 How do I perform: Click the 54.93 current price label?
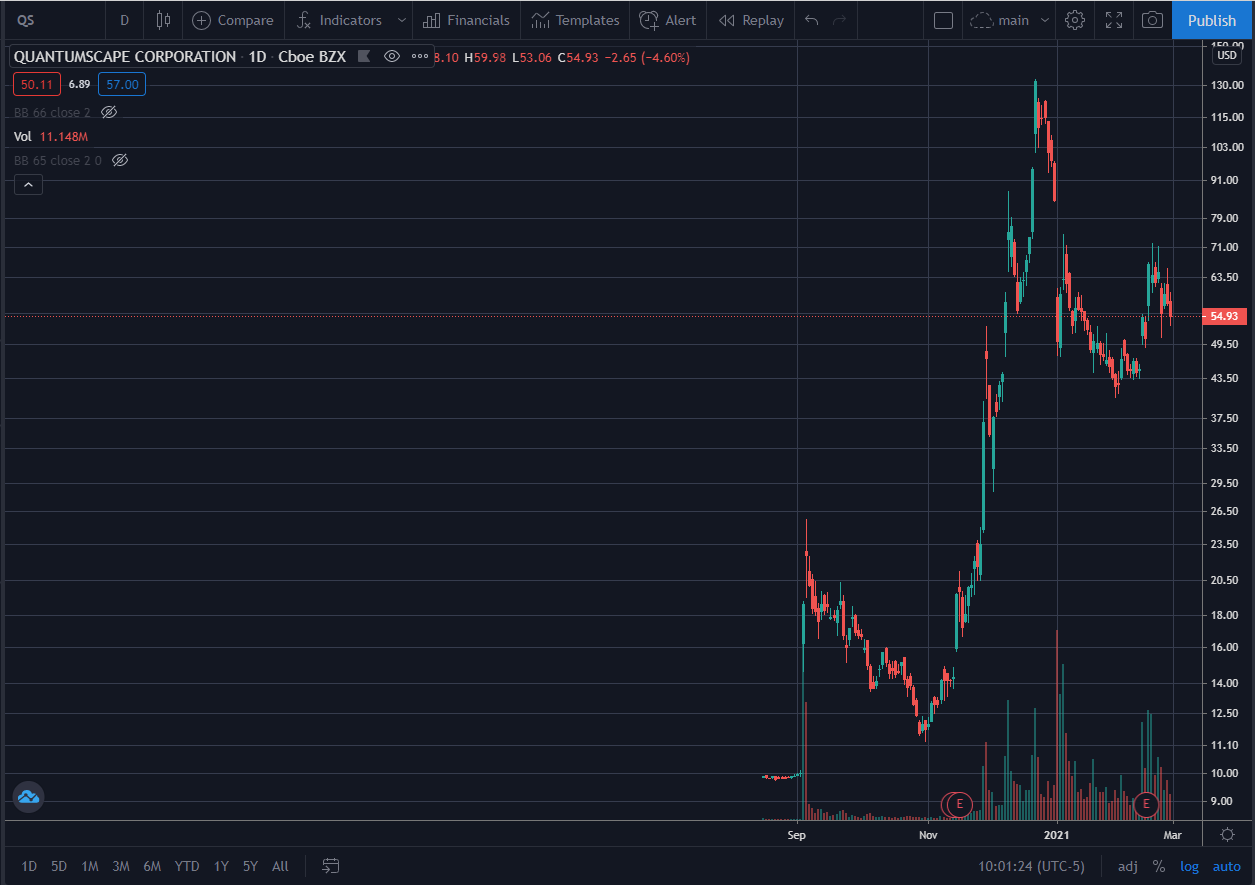pyautogui.click(x=1226, y=316)
